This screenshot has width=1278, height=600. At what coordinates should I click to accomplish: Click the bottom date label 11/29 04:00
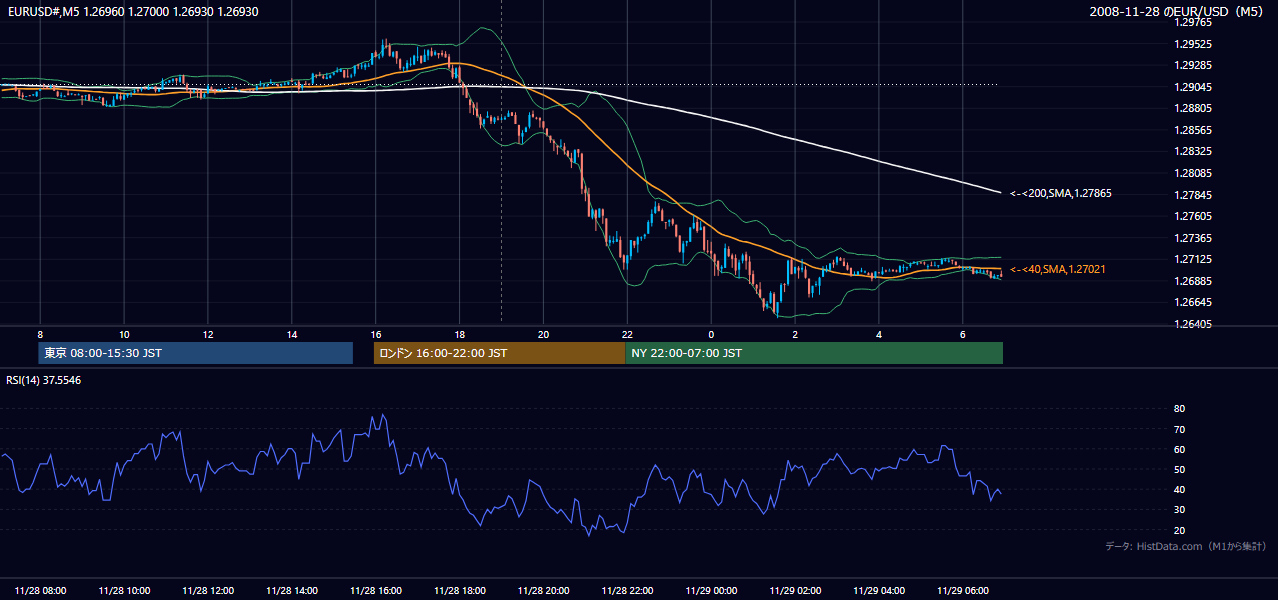(880, 591)
